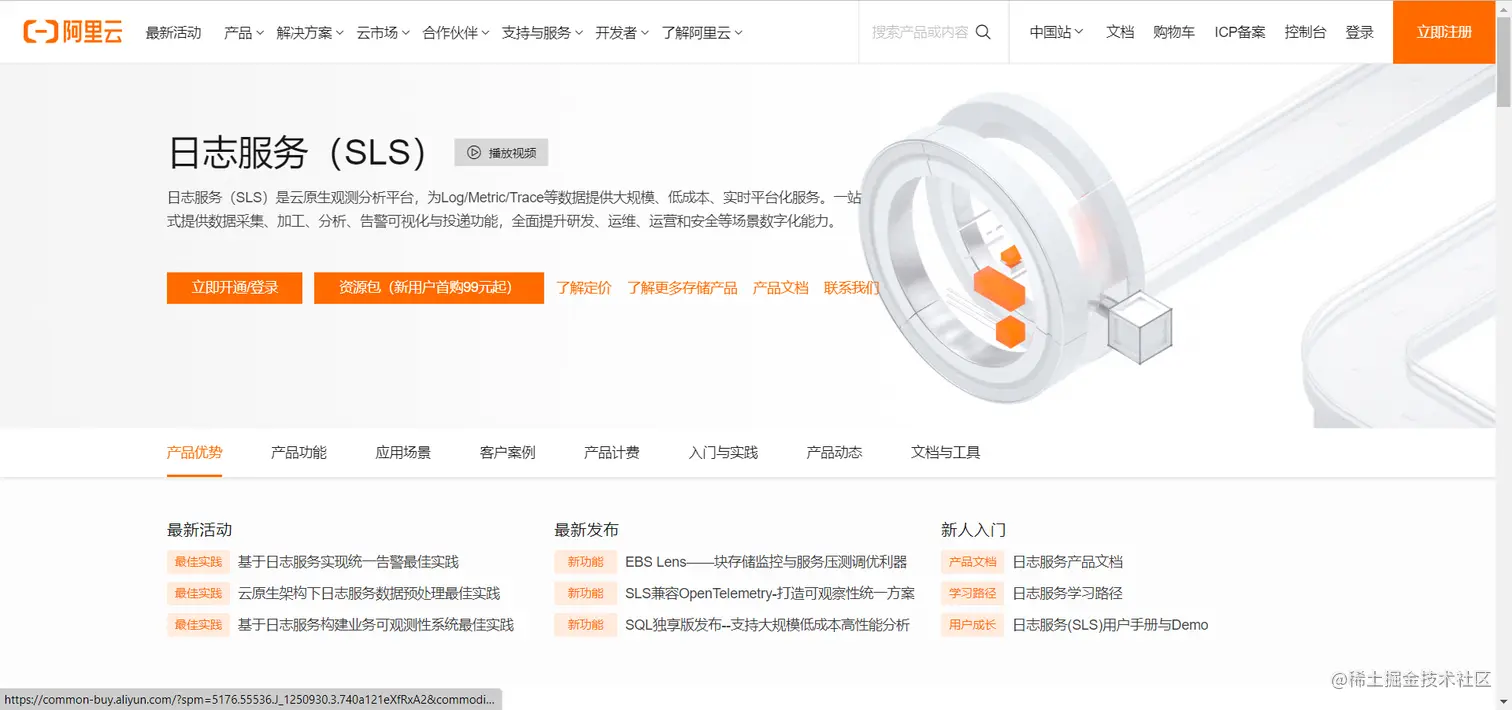The width and height of the screenshot is (1512, 710).
Task: Open the ICP备案 link
Action: pos(1240,32)
